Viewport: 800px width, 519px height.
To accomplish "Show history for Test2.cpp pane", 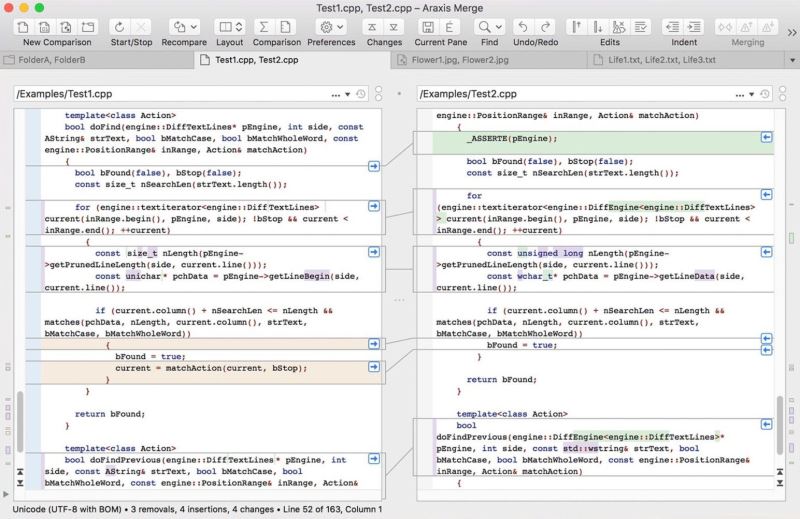I will 765,94.
